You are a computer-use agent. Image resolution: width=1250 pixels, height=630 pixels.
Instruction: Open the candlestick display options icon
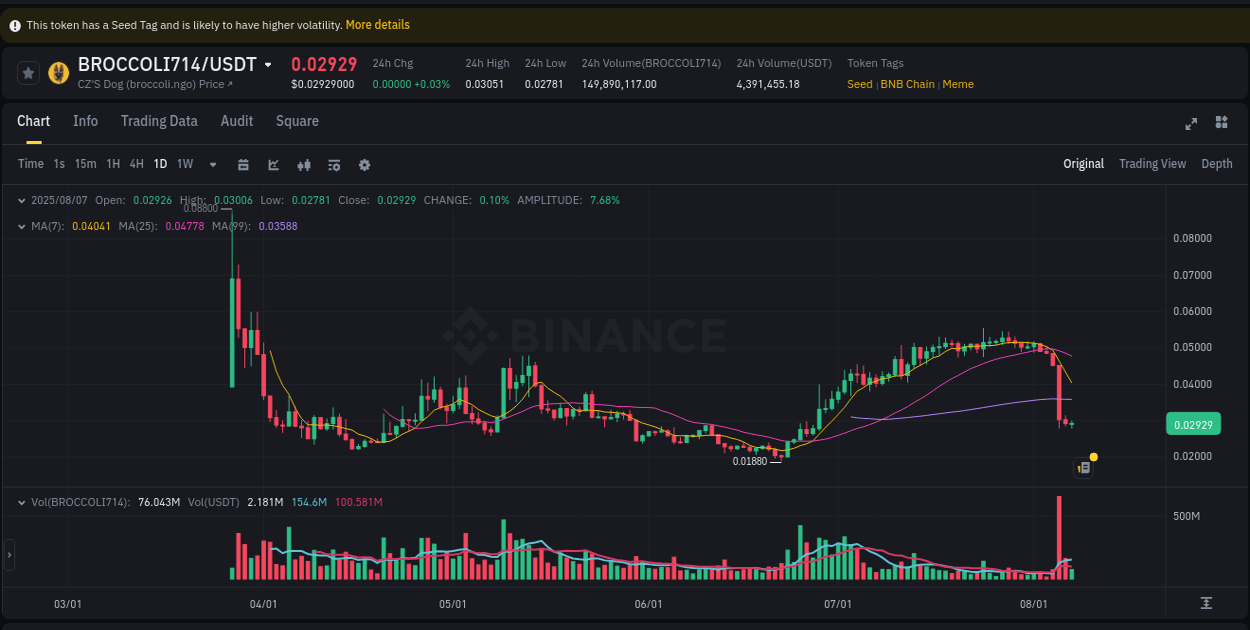(x=304, y=164)
